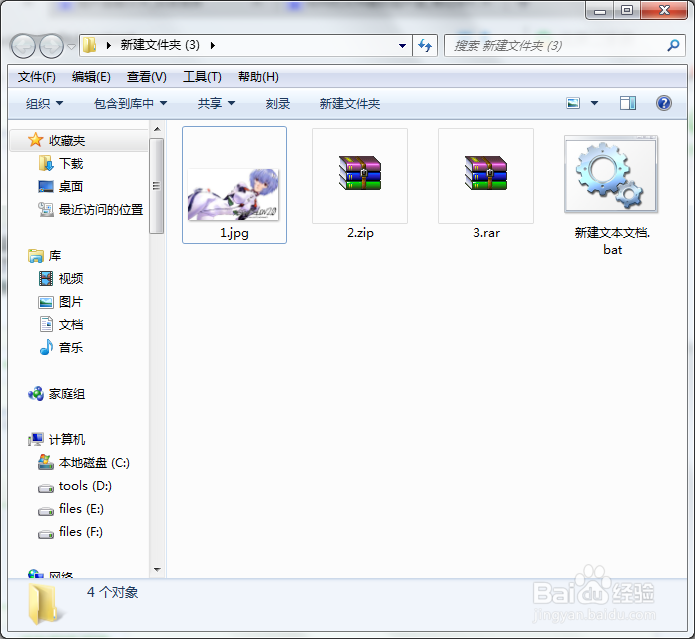This screenshot has height=639, width=695.
Task: Click the 图片 library icon
Action: pyautogui.click(x=46, y=302)
